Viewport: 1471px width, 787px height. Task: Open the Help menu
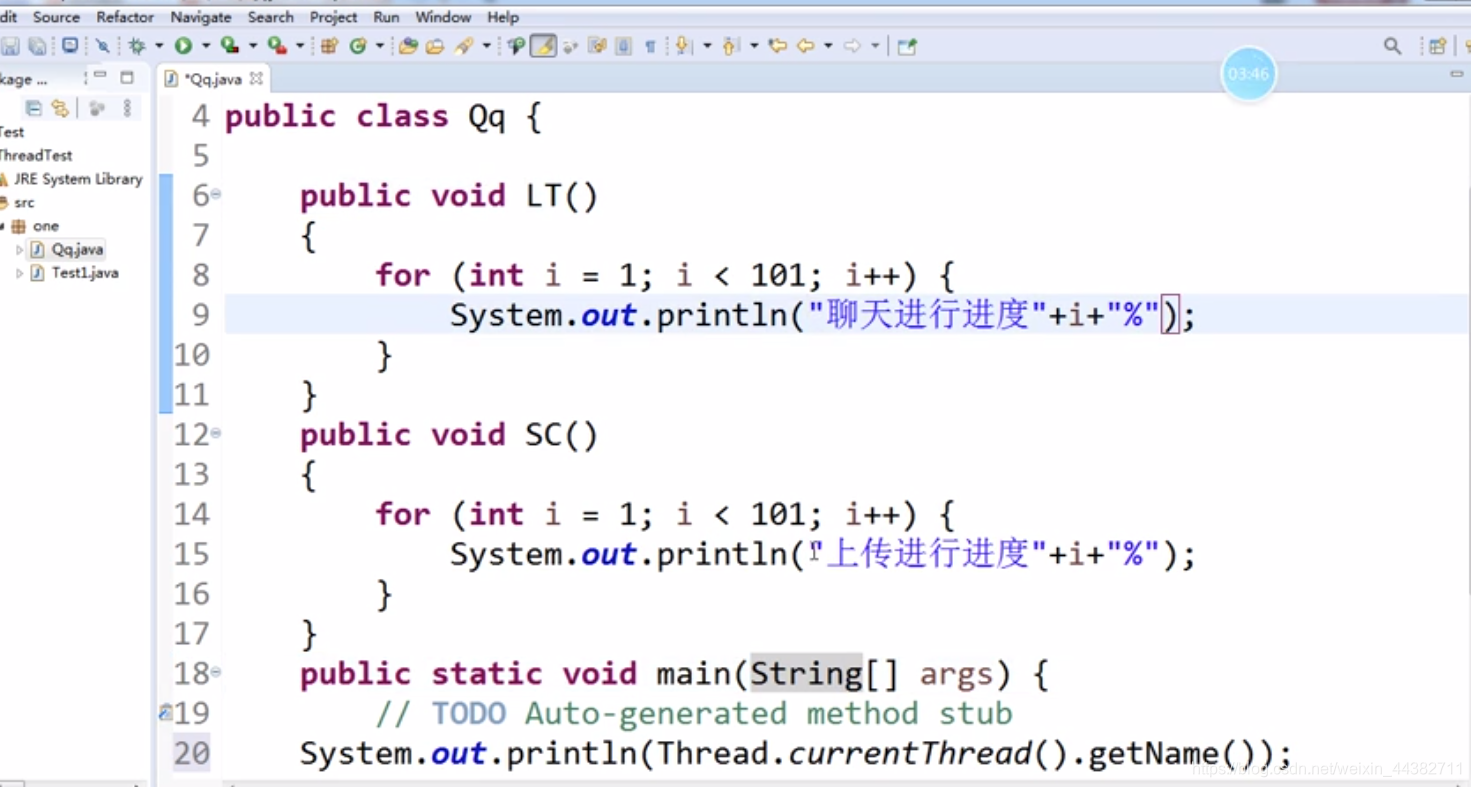[x=503, y=17]
